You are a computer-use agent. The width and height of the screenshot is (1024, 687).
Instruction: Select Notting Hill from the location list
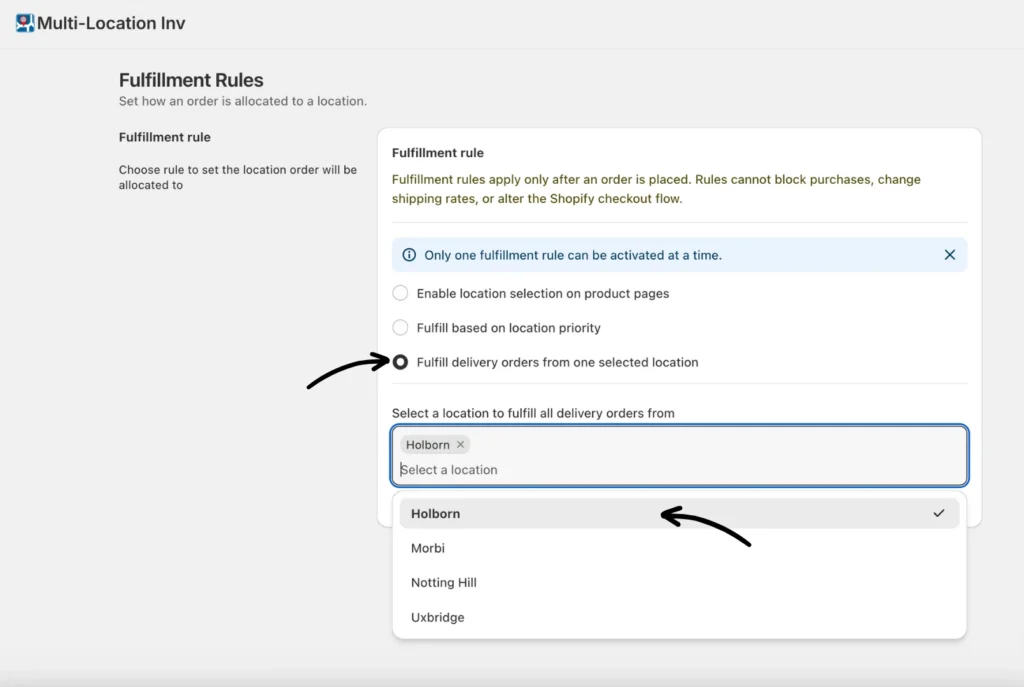coord(444,583)
